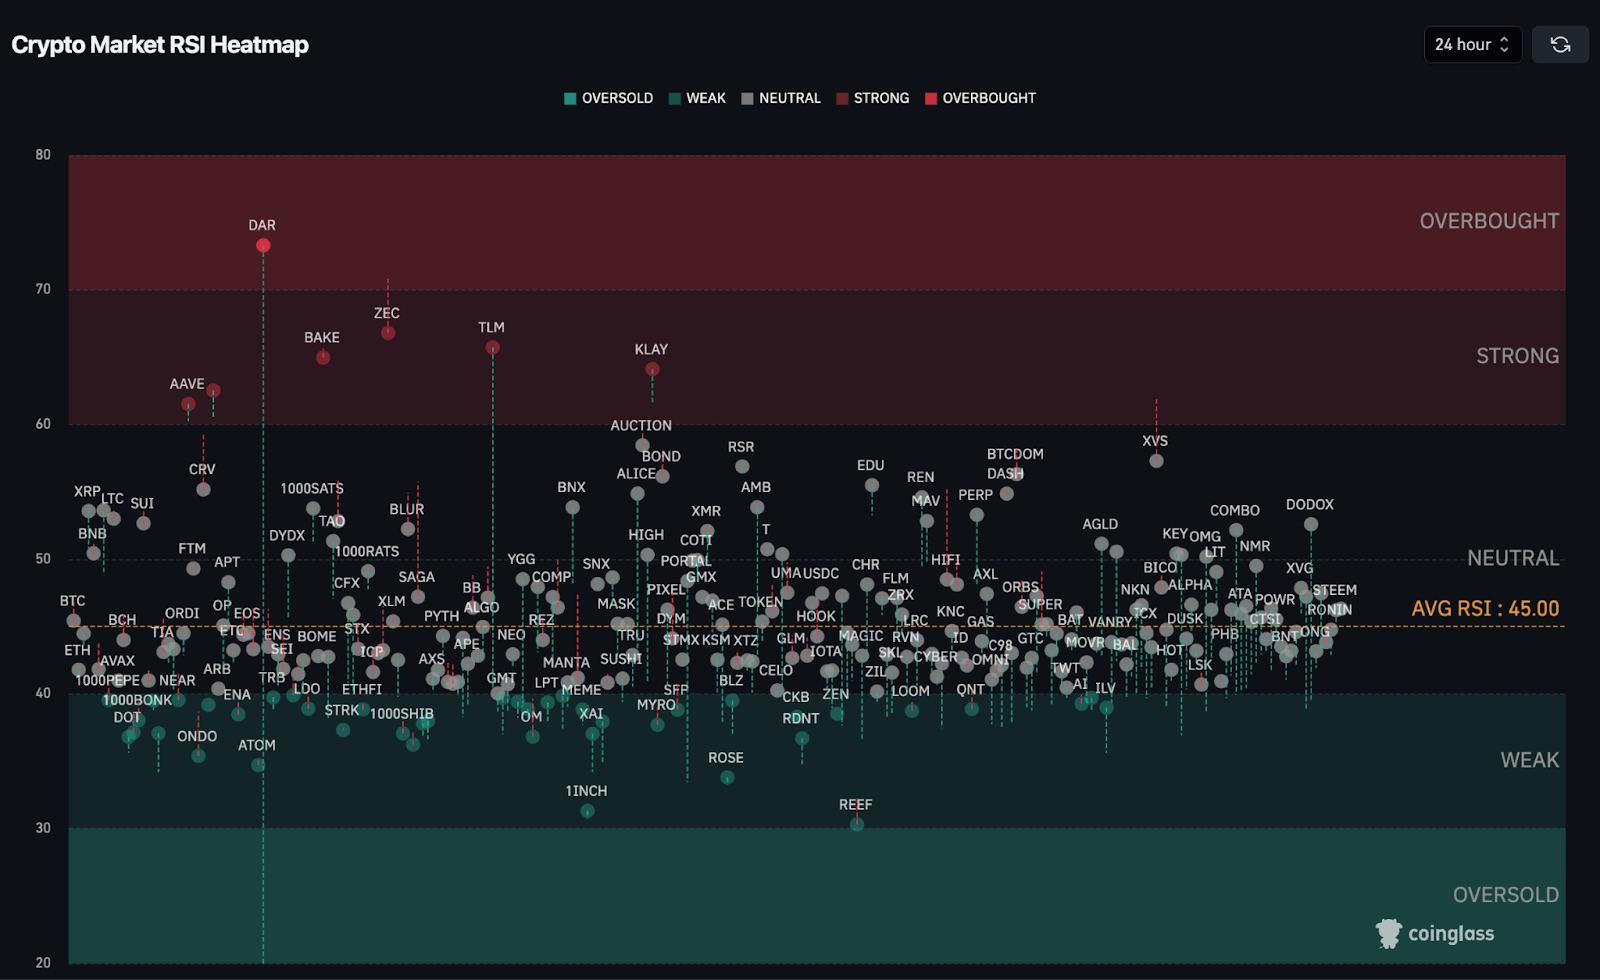Viewport: 1600px width, 980px height.
Task: Select the AGLD data point
Action: [1101, 544]
